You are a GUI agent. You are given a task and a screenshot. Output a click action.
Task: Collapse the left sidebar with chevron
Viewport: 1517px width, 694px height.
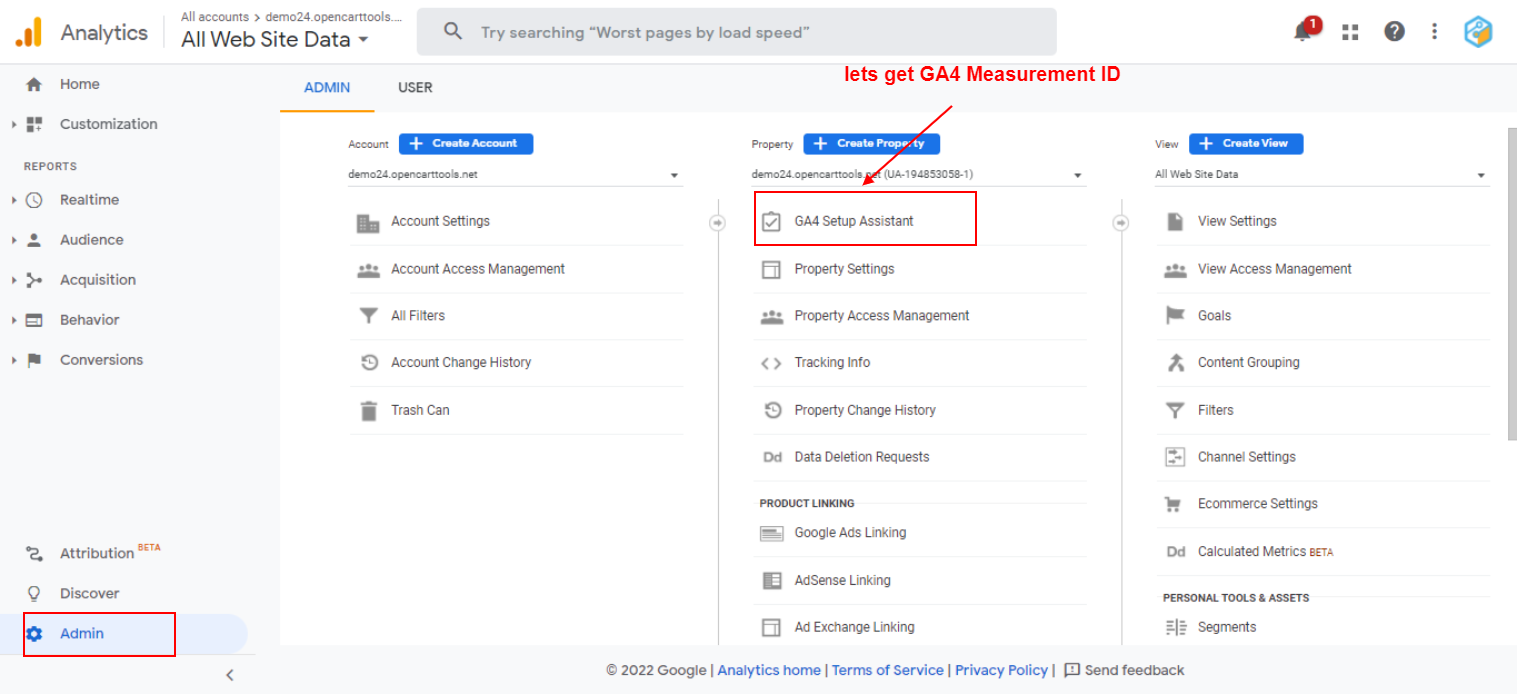pyautogui.click(x=230, y=675)
